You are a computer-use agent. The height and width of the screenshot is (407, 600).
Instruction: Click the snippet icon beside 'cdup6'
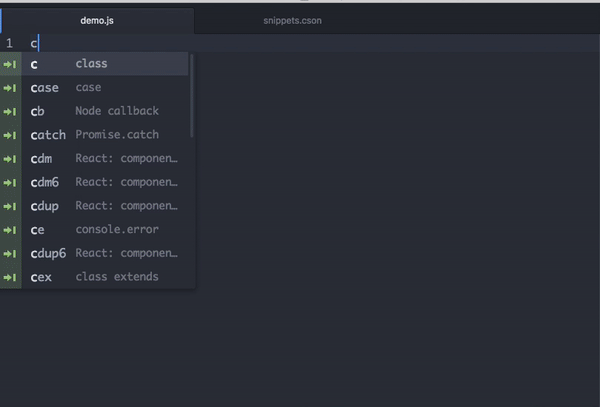(10, 254)
